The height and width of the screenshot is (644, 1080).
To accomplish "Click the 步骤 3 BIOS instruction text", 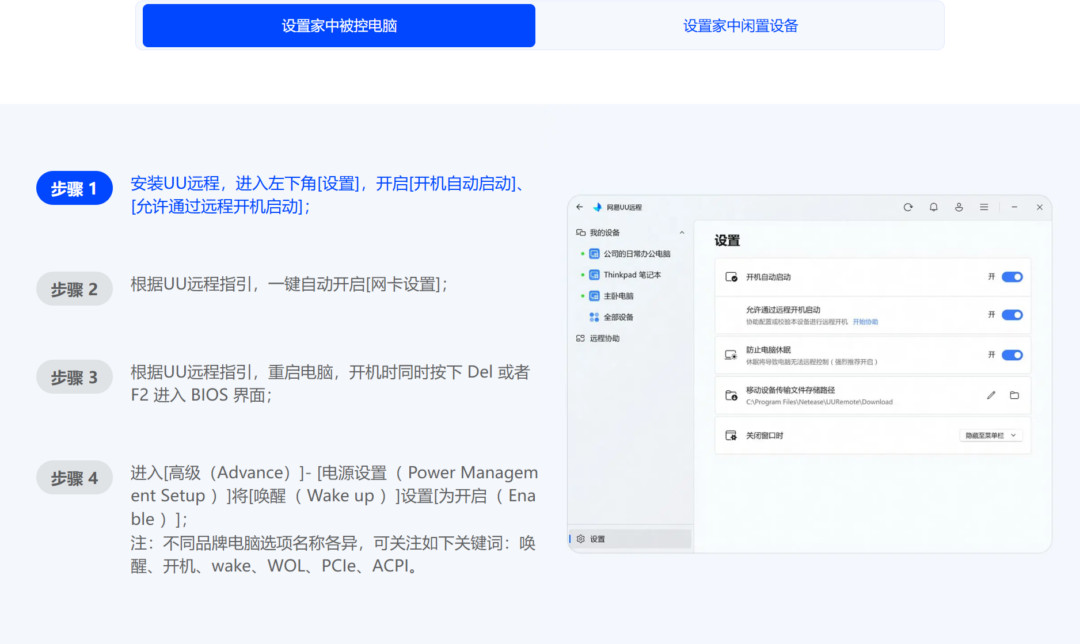I will point(331,383).
